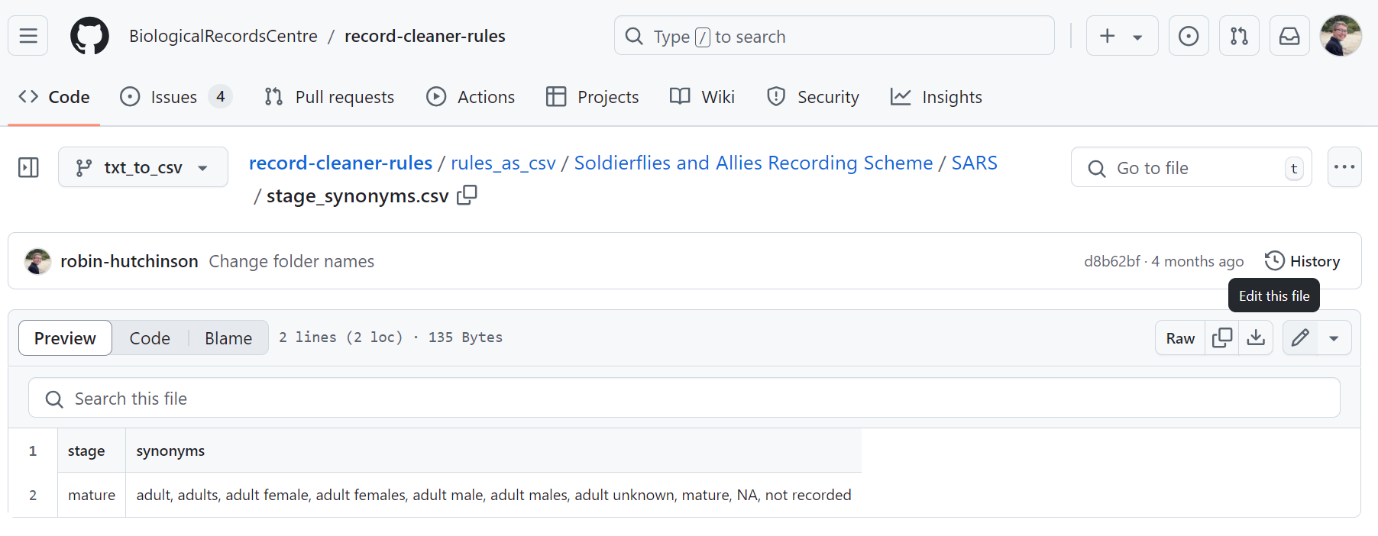The height and width of the screenshot is (536, 1378).
Task: Copy file path next to stage_synonyms.csv
Action: tap(467, 196)
